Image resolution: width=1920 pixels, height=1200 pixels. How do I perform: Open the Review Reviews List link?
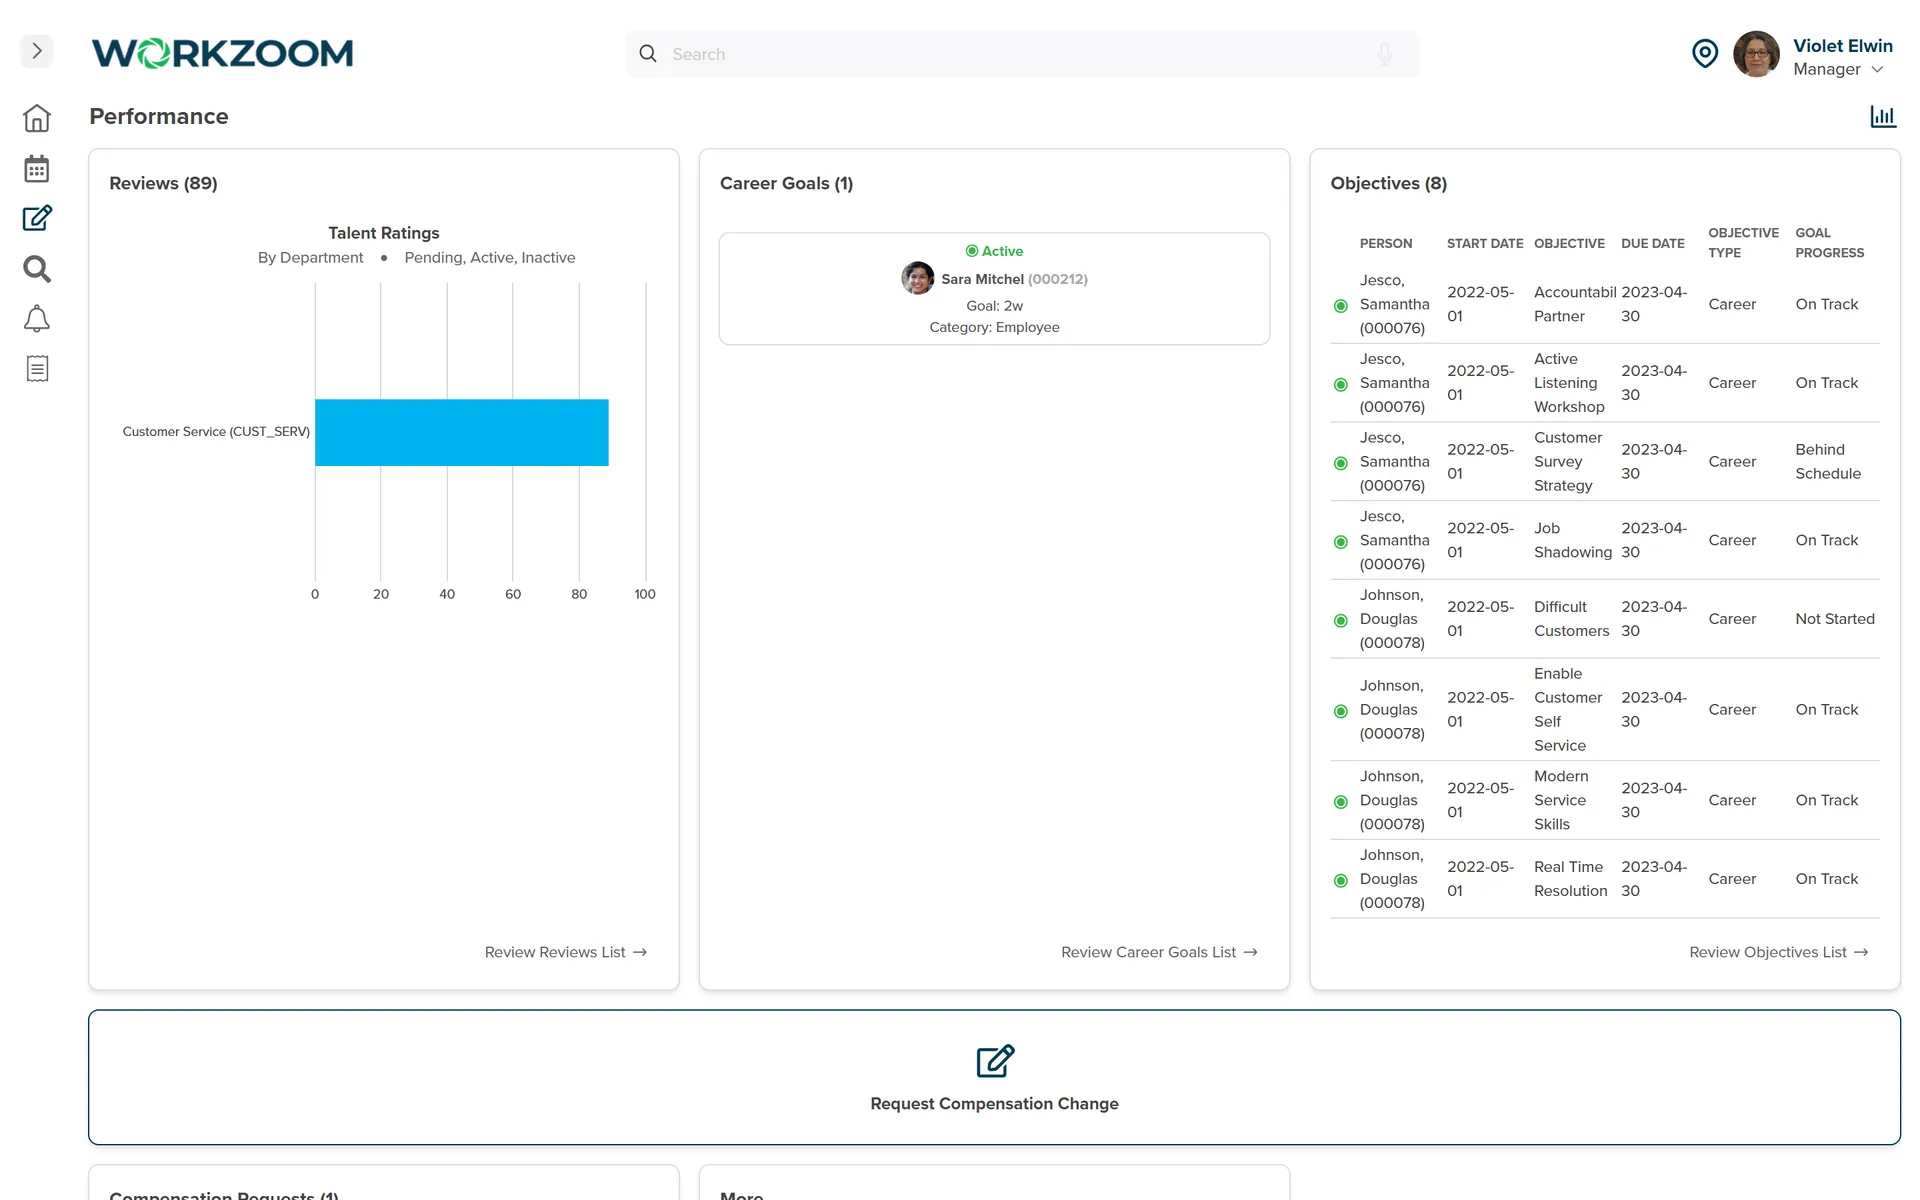[x=566, y=952]
